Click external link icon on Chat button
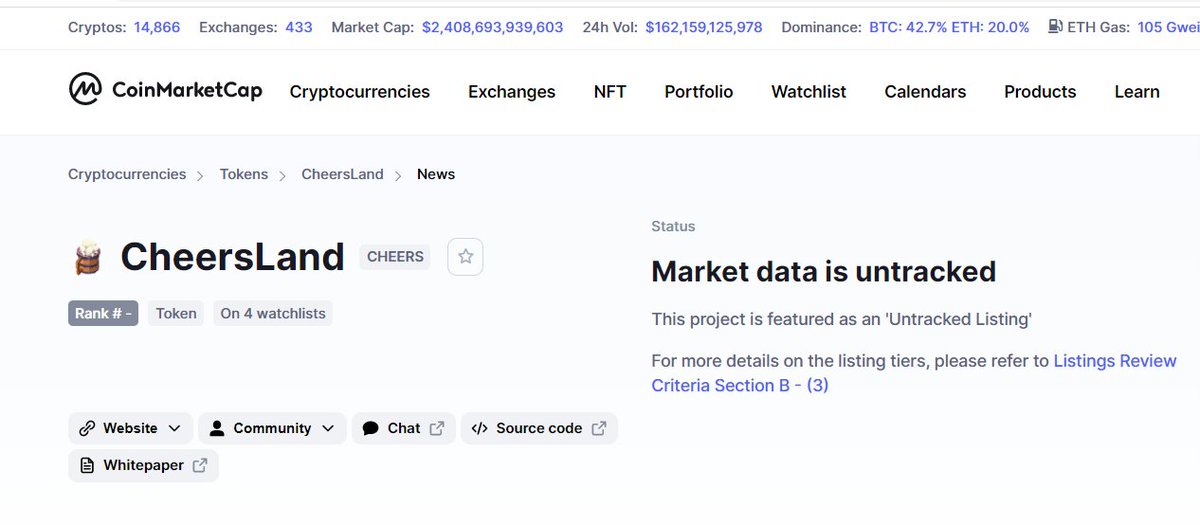 pyautogui.click(x=437, y=428)
